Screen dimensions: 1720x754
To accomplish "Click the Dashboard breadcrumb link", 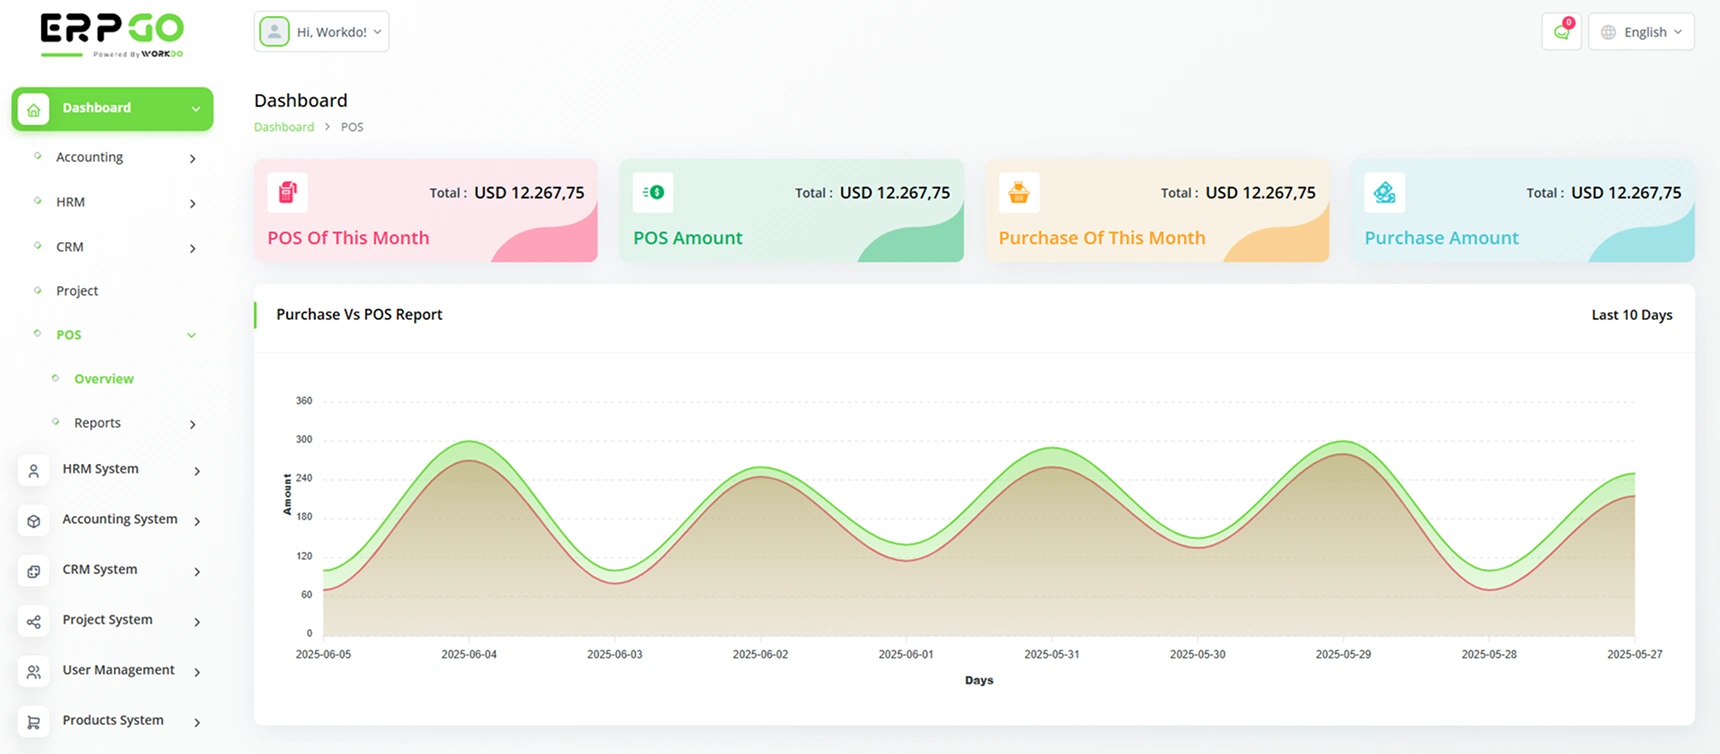I will point(283,127).
